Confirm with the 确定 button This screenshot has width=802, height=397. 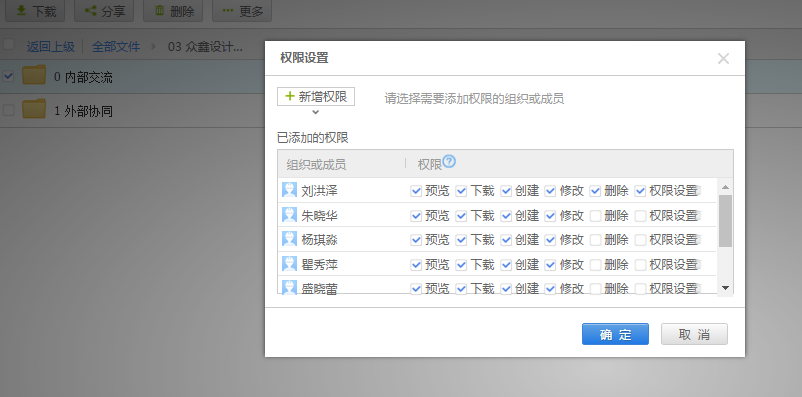(615, 334)
